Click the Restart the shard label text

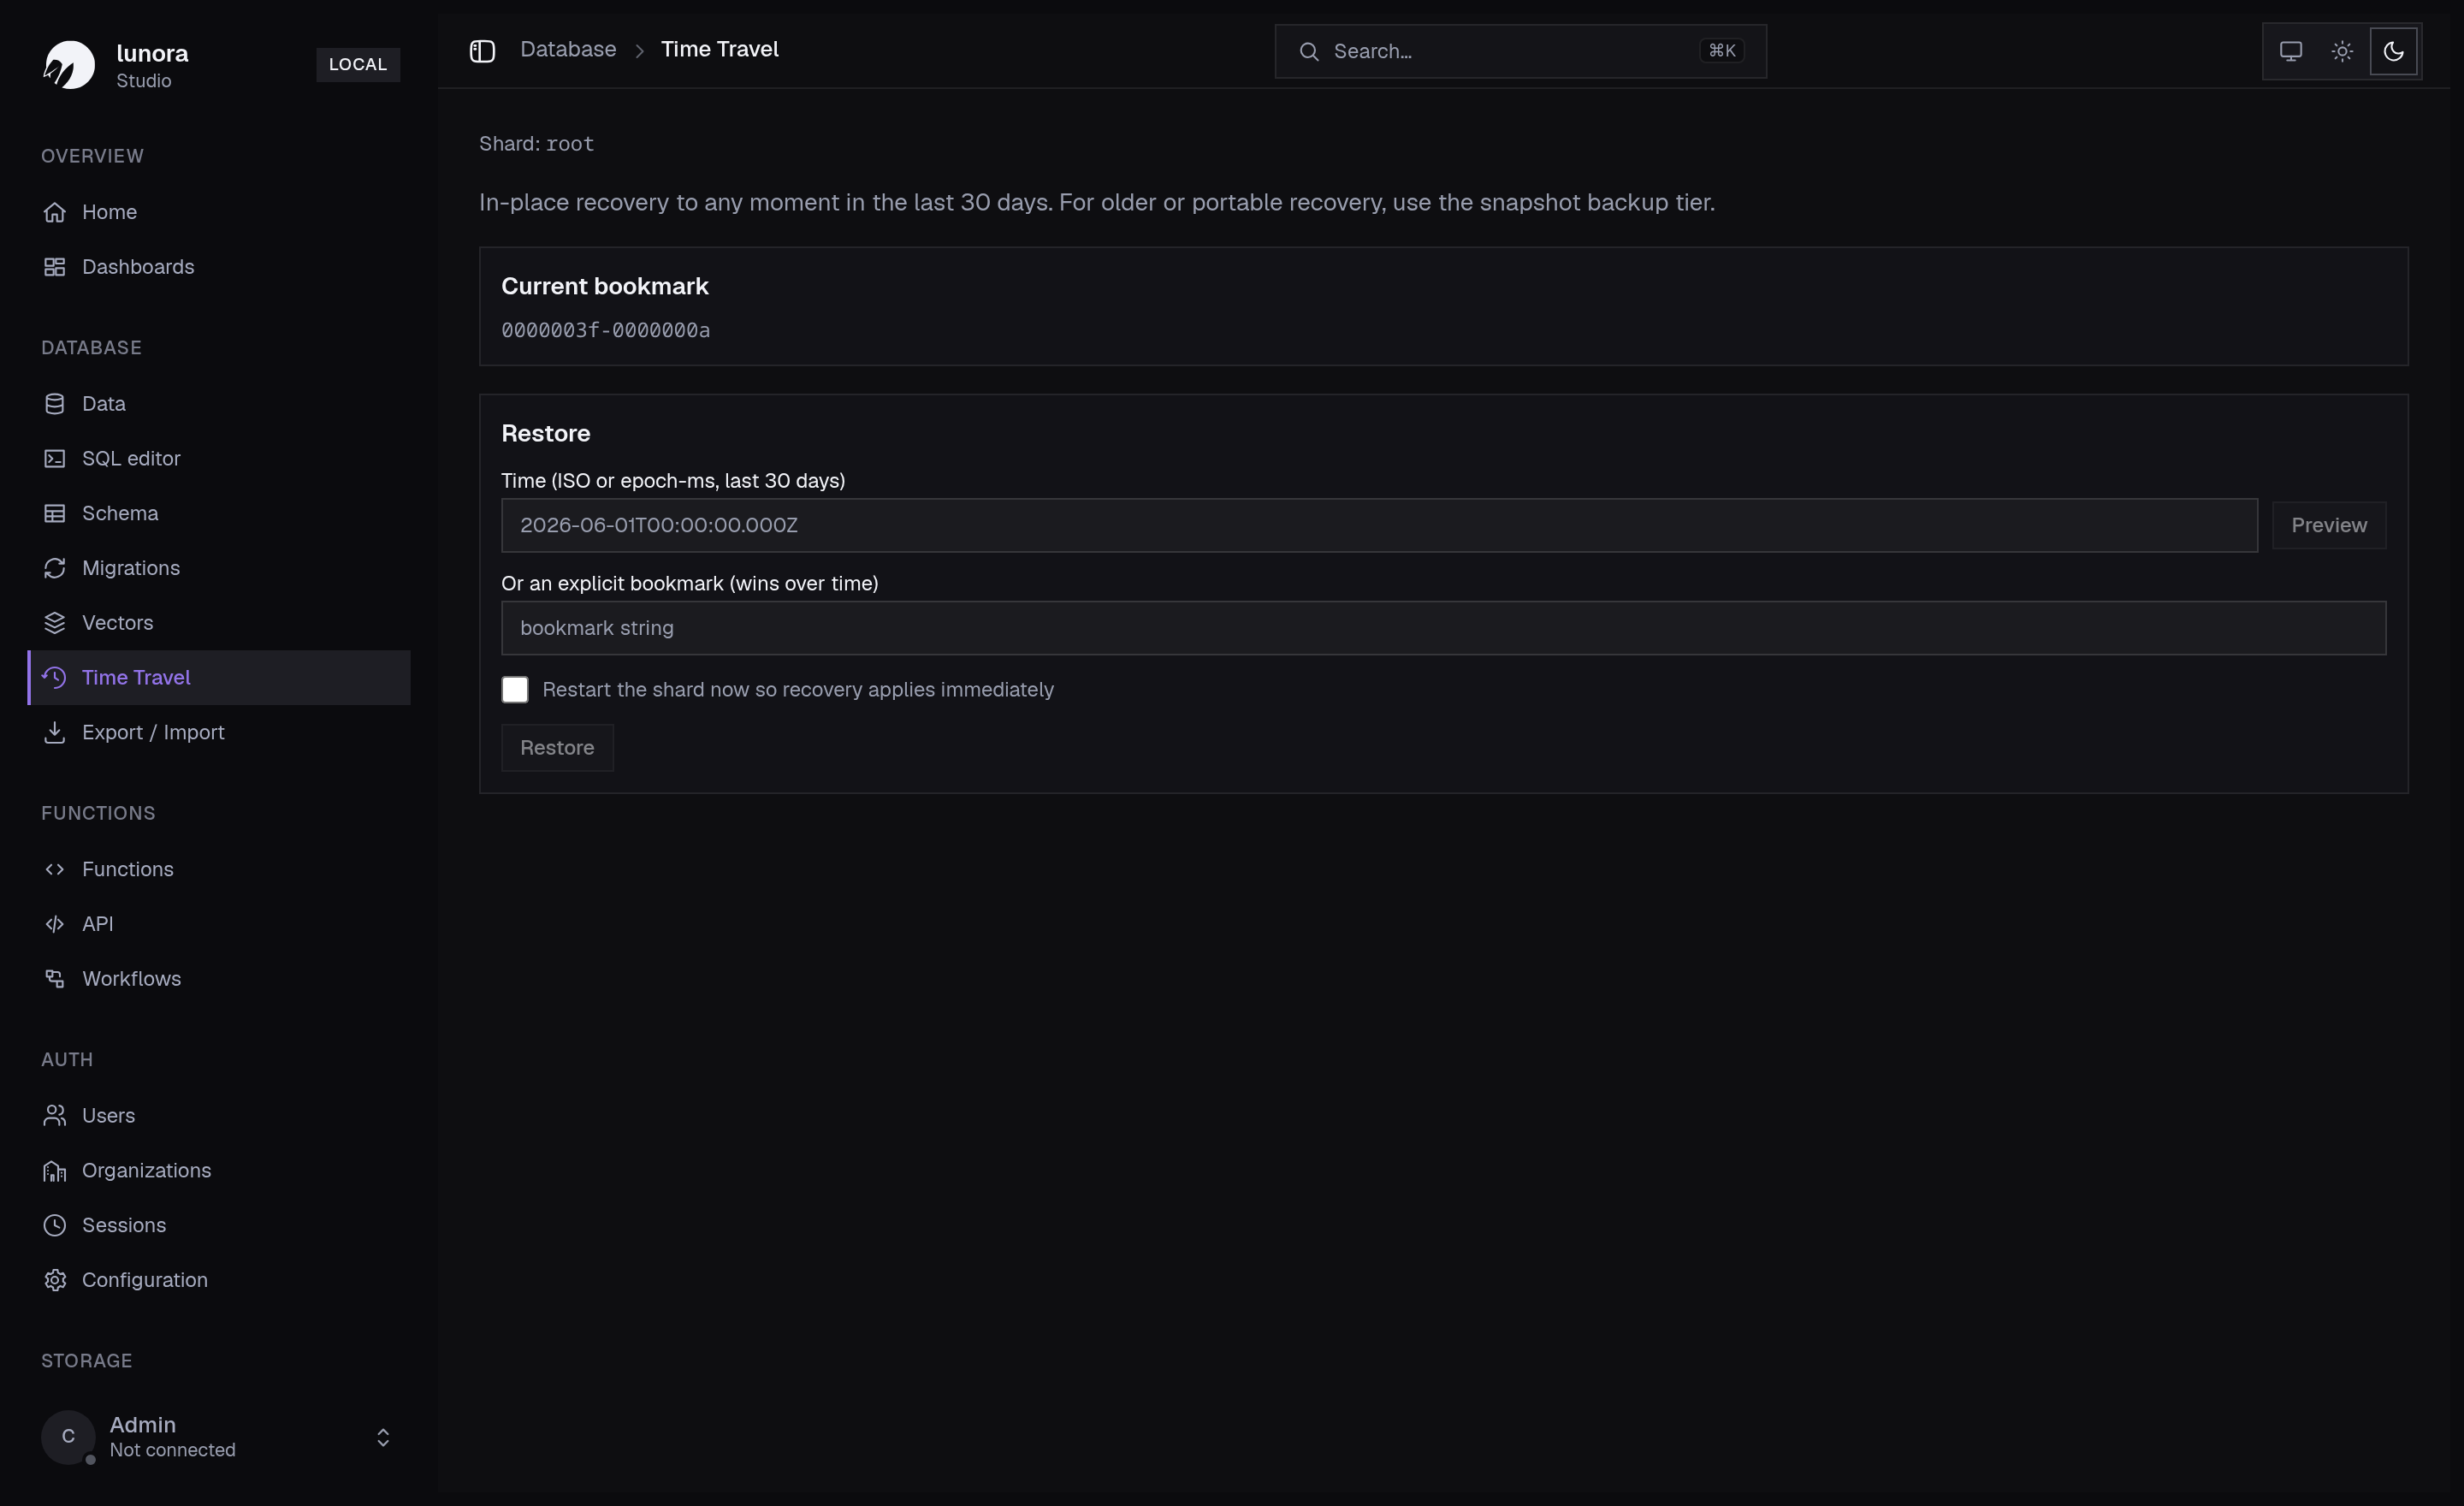pyautogui.click(x=798, y=690)
